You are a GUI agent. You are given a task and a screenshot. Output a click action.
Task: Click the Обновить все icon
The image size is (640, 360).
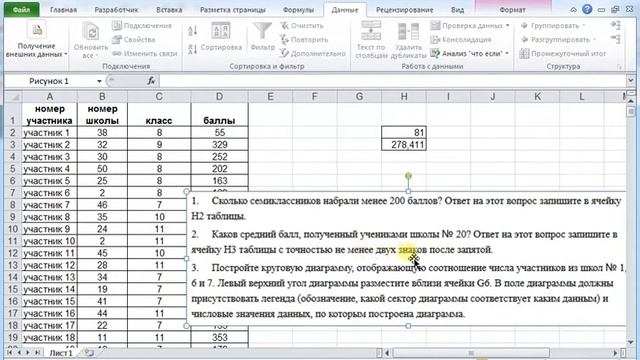point(91,31)
